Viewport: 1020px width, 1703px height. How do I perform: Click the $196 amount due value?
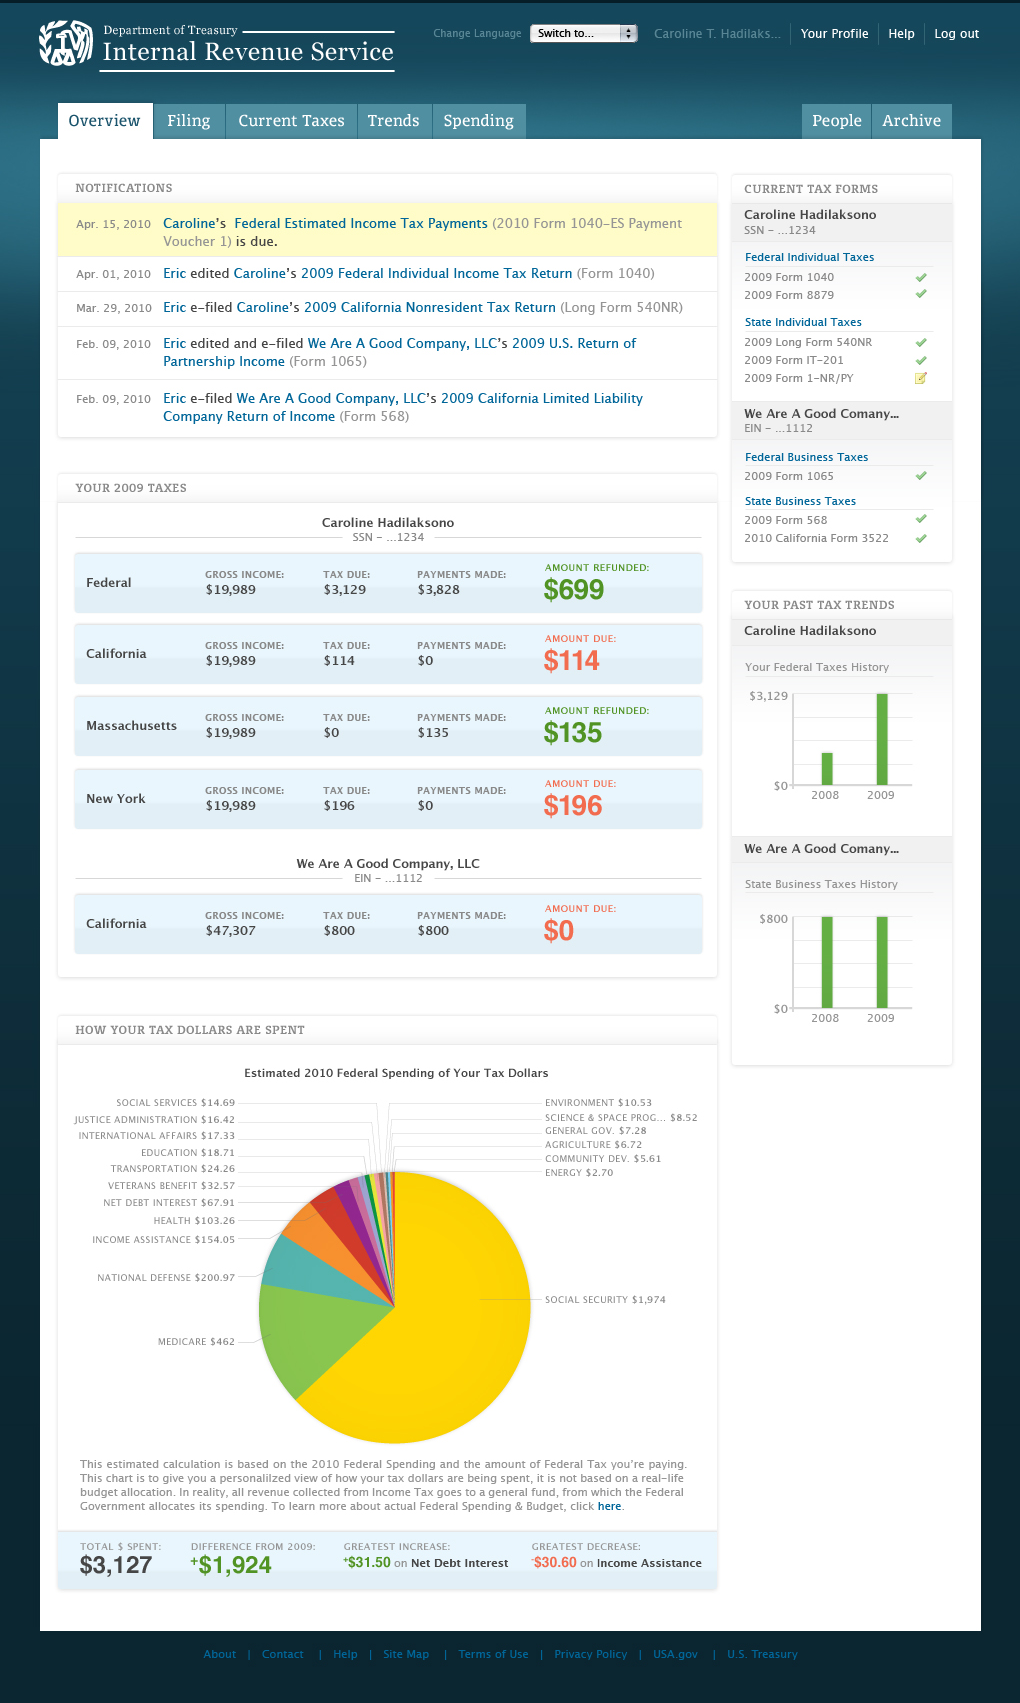point(573,806)
